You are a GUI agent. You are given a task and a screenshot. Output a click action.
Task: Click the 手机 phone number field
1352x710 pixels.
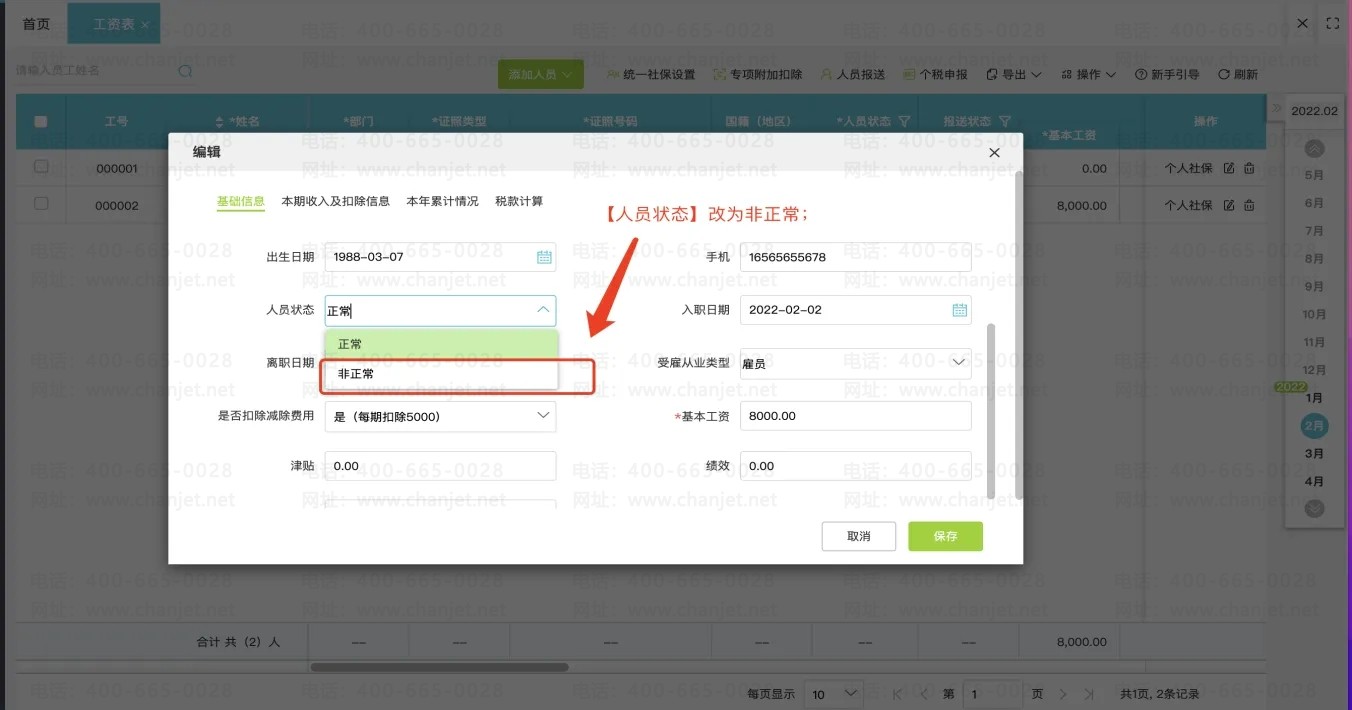[855, 257]
